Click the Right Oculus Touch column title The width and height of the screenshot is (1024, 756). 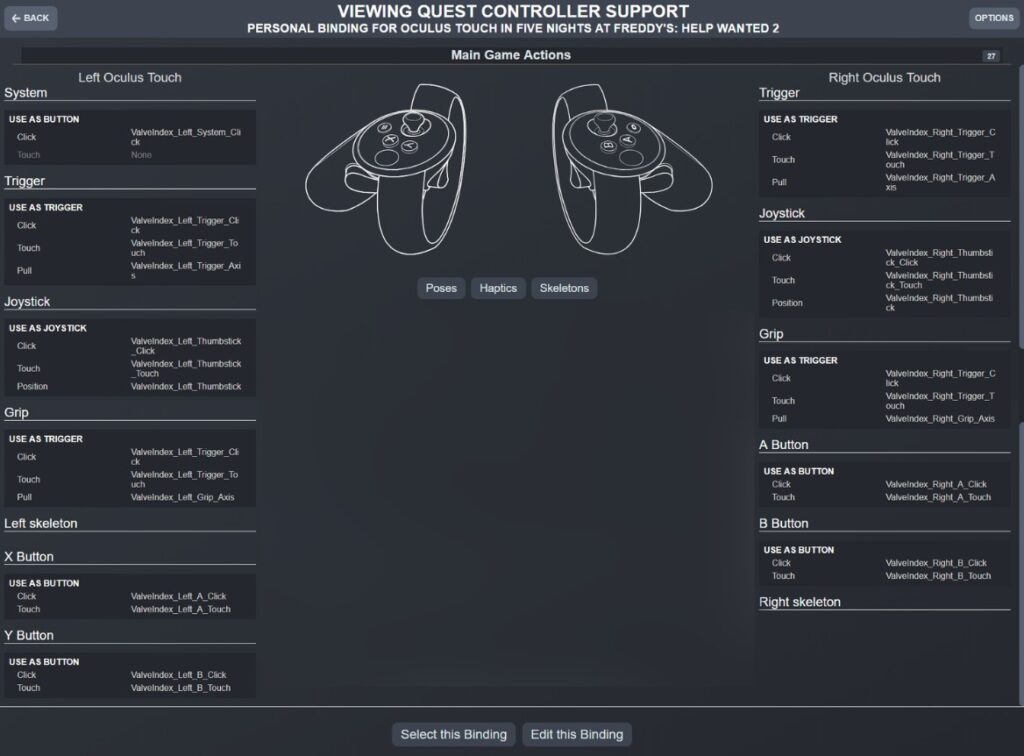[x=884, y=78]
